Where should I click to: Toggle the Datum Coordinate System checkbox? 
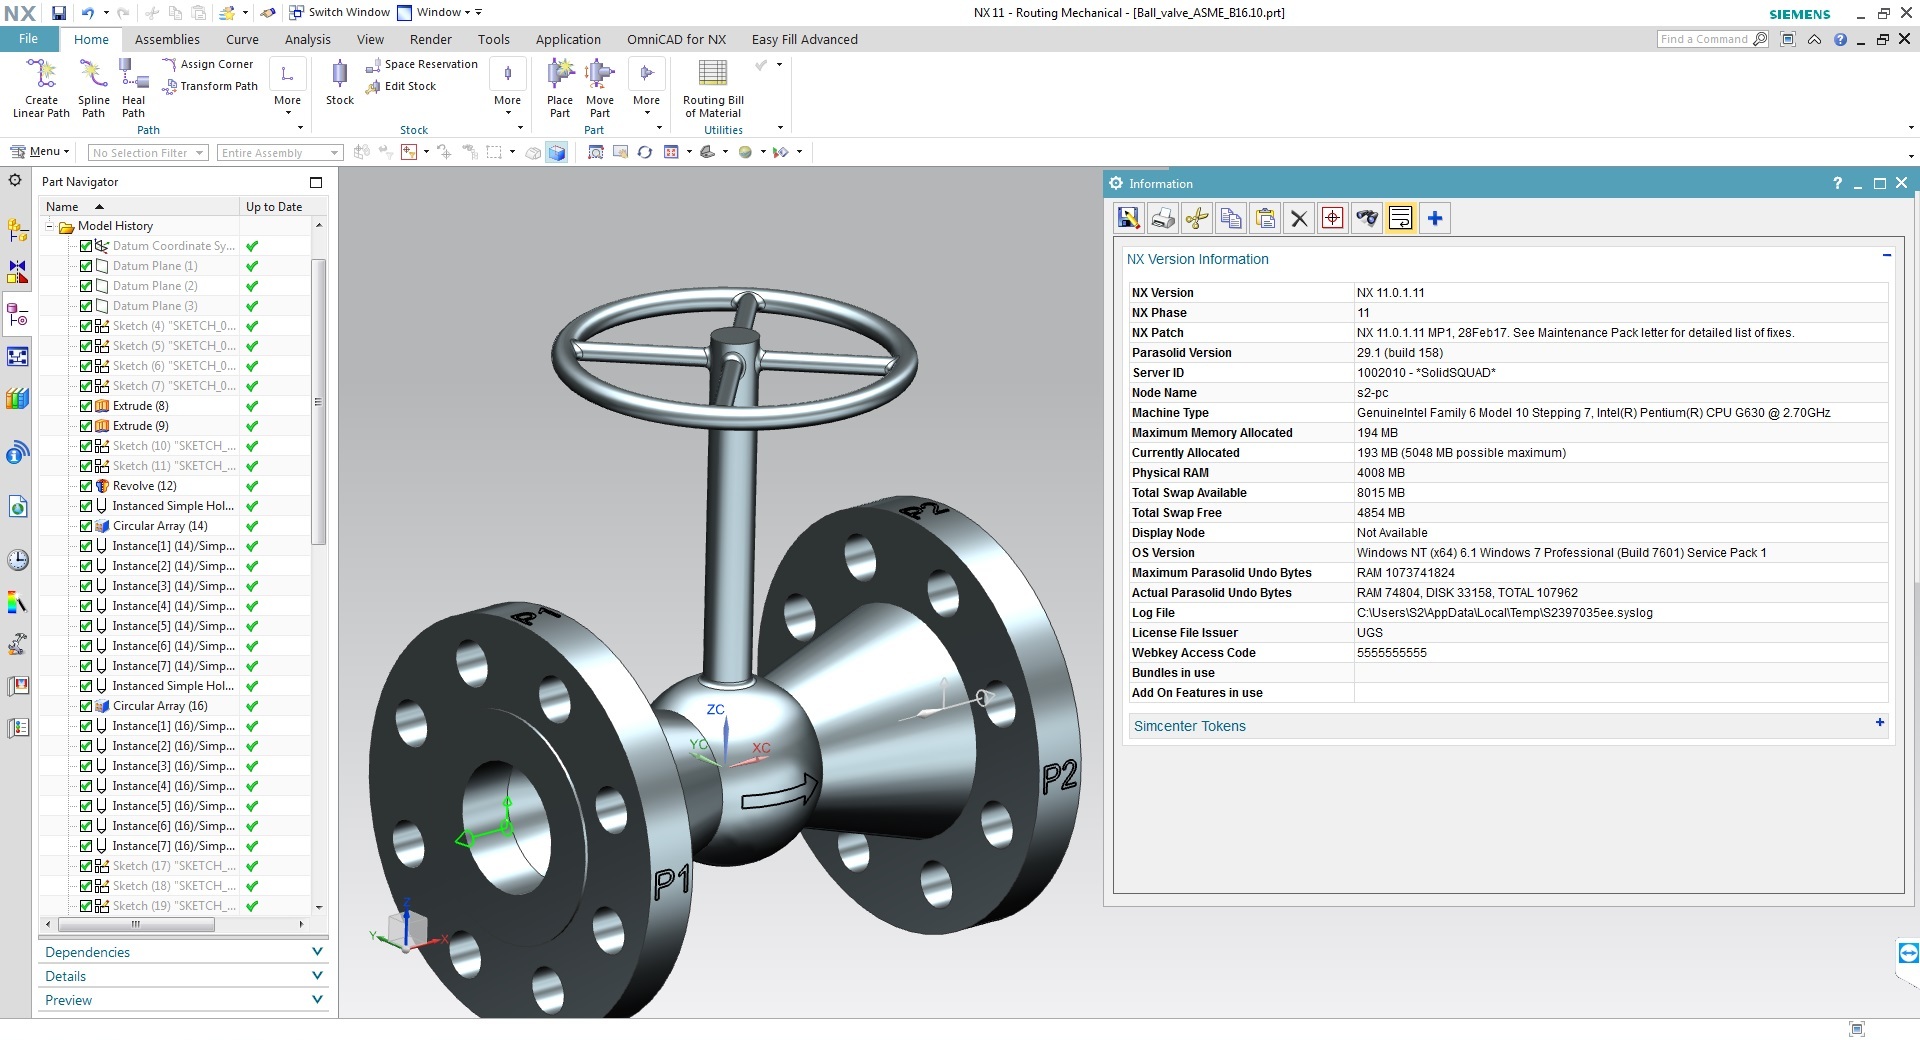coord(86,246)
